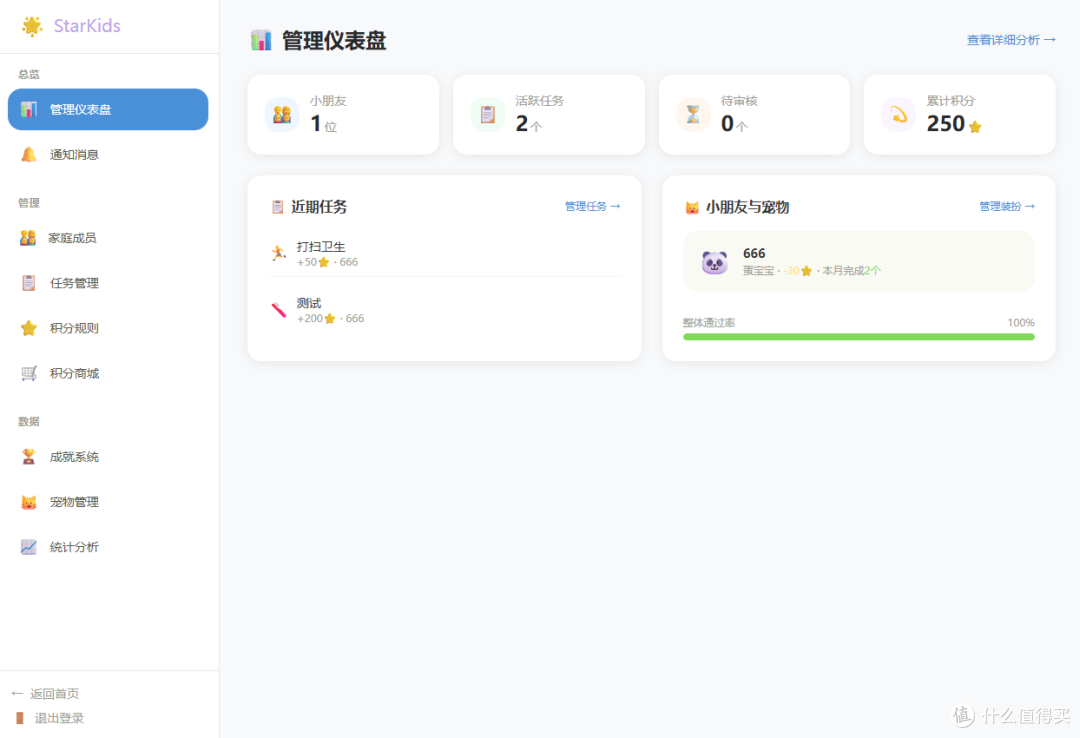Viewport: 1080px width, 738px height.
Task: Click the 小朋友与宠物 heading
Action: (747, 207)
